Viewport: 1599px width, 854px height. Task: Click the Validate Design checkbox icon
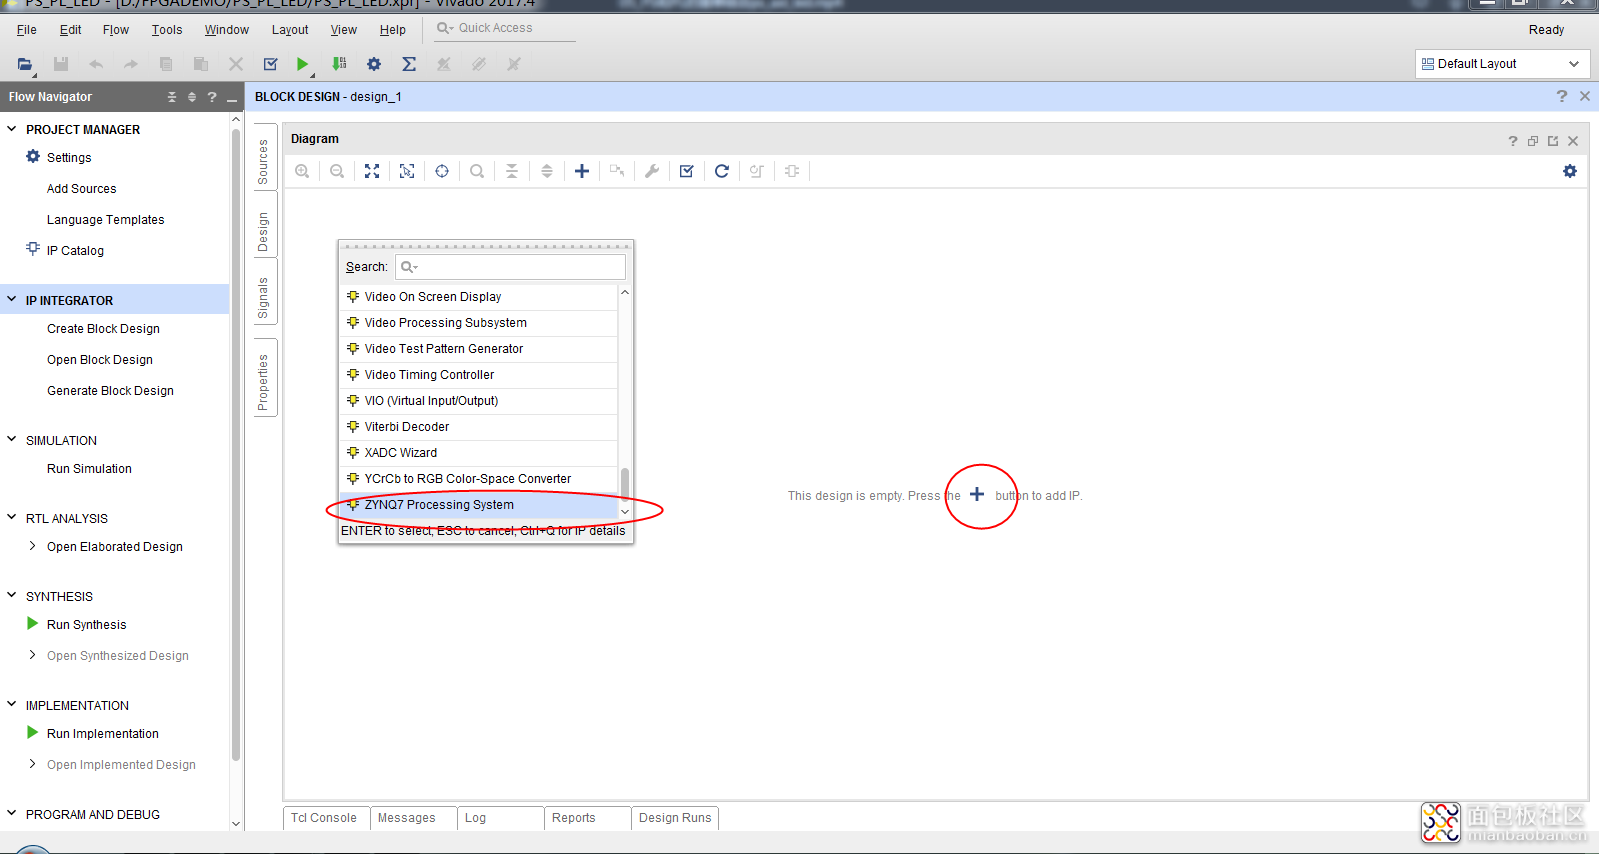(687, 171)
